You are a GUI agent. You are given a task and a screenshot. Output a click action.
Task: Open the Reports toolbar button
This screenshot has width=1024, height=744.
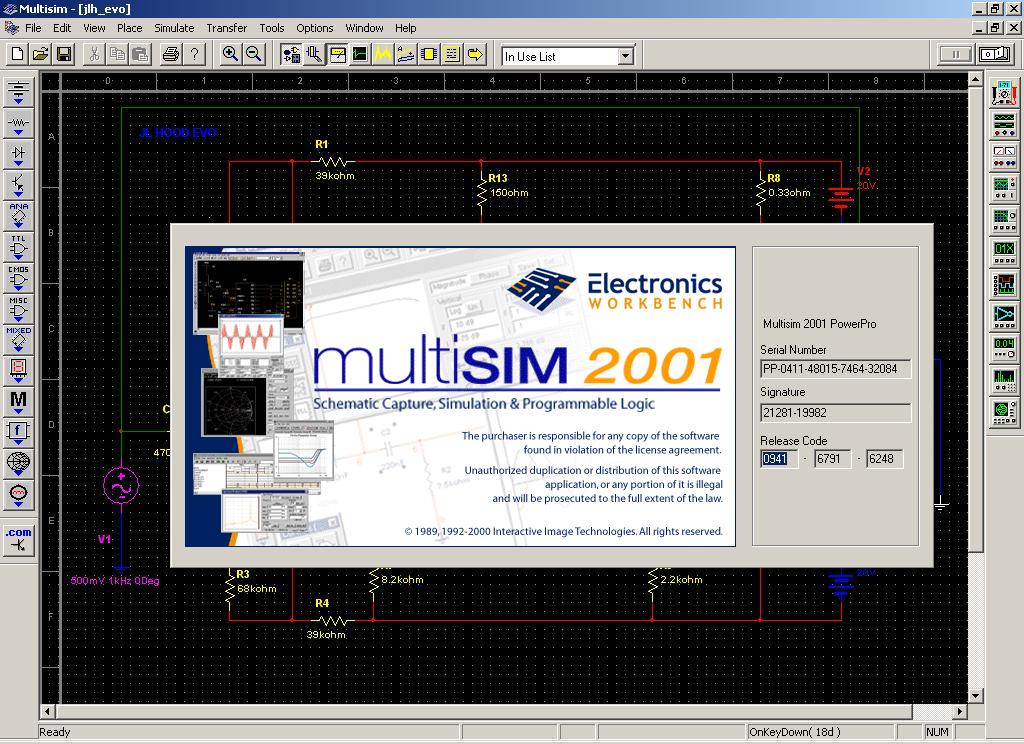point(452,54)
